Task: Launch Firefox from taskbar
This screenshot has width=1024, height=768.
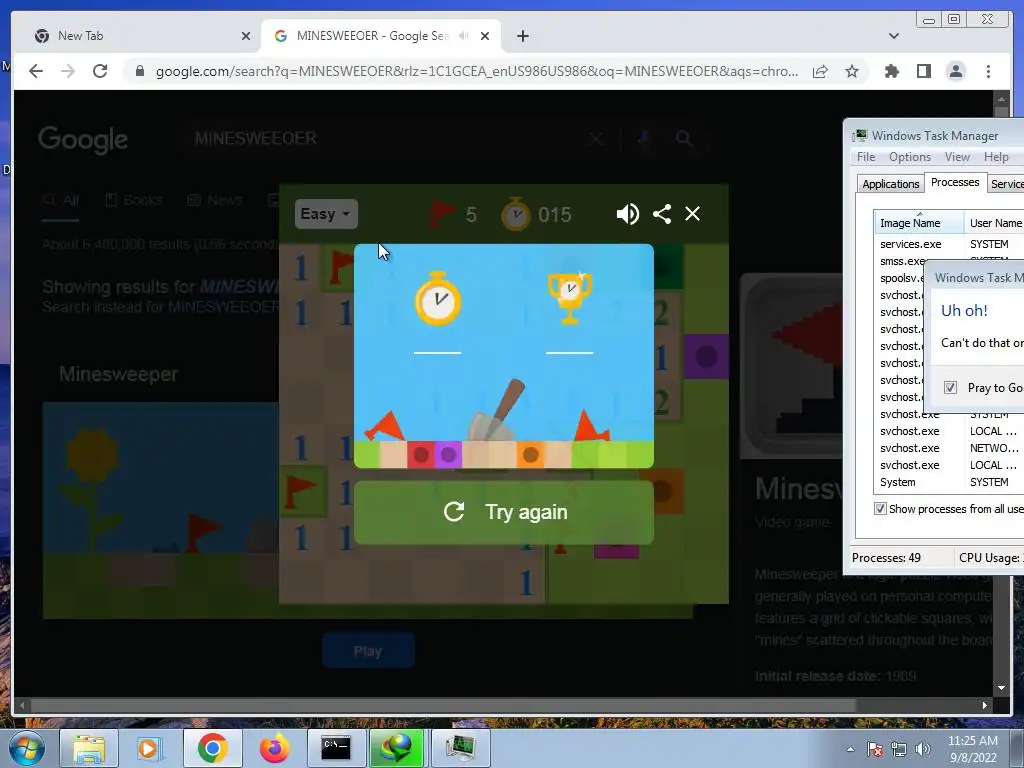Action: click(x=274, y=748)
